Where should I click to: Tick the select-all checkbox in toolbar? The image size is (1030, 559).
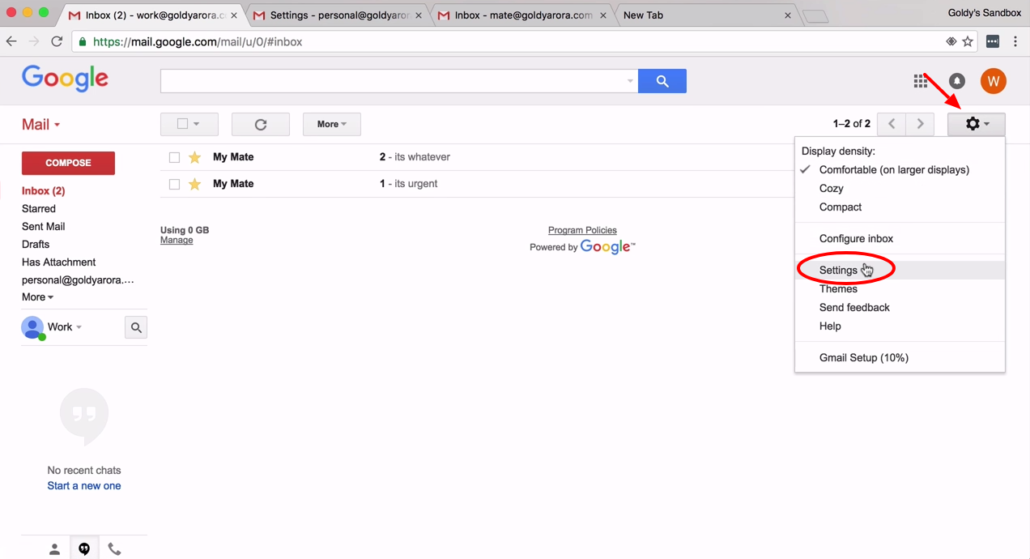(183, 123)
